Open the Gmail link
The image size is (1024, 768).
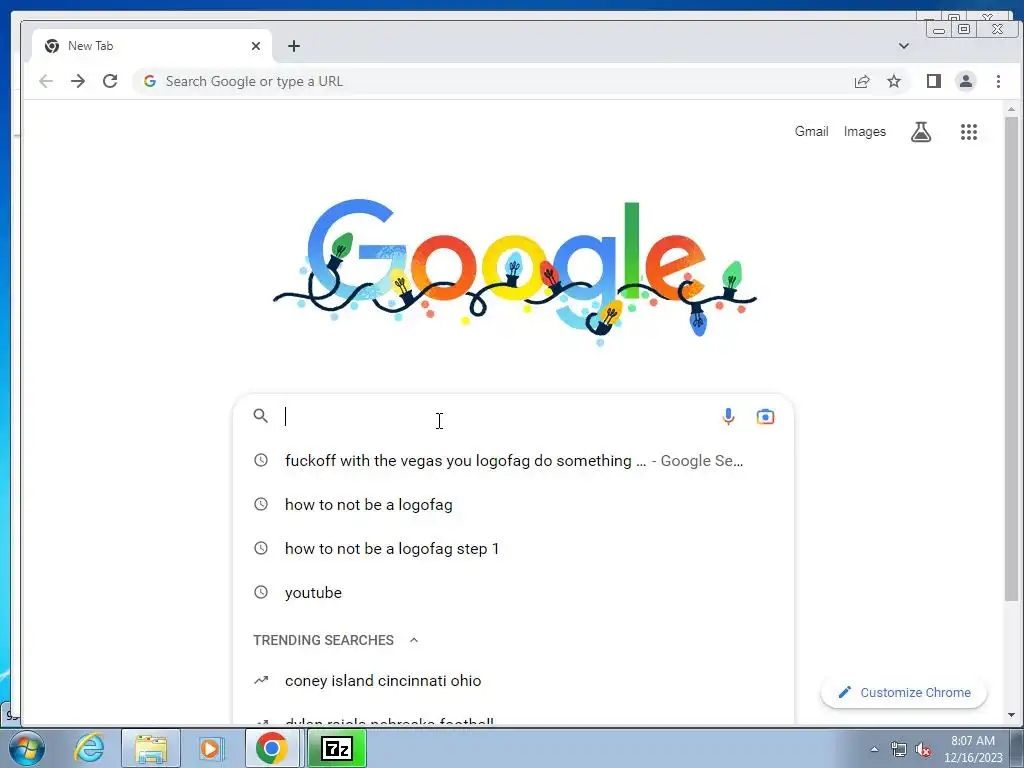point(812,132)
